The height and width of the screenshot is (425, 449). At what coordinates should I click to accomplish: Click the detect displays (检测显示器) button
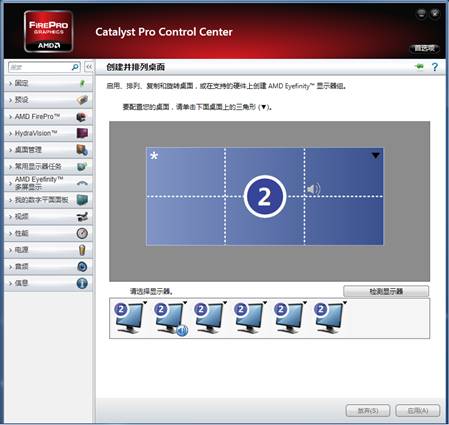click(x=386, y=291)
